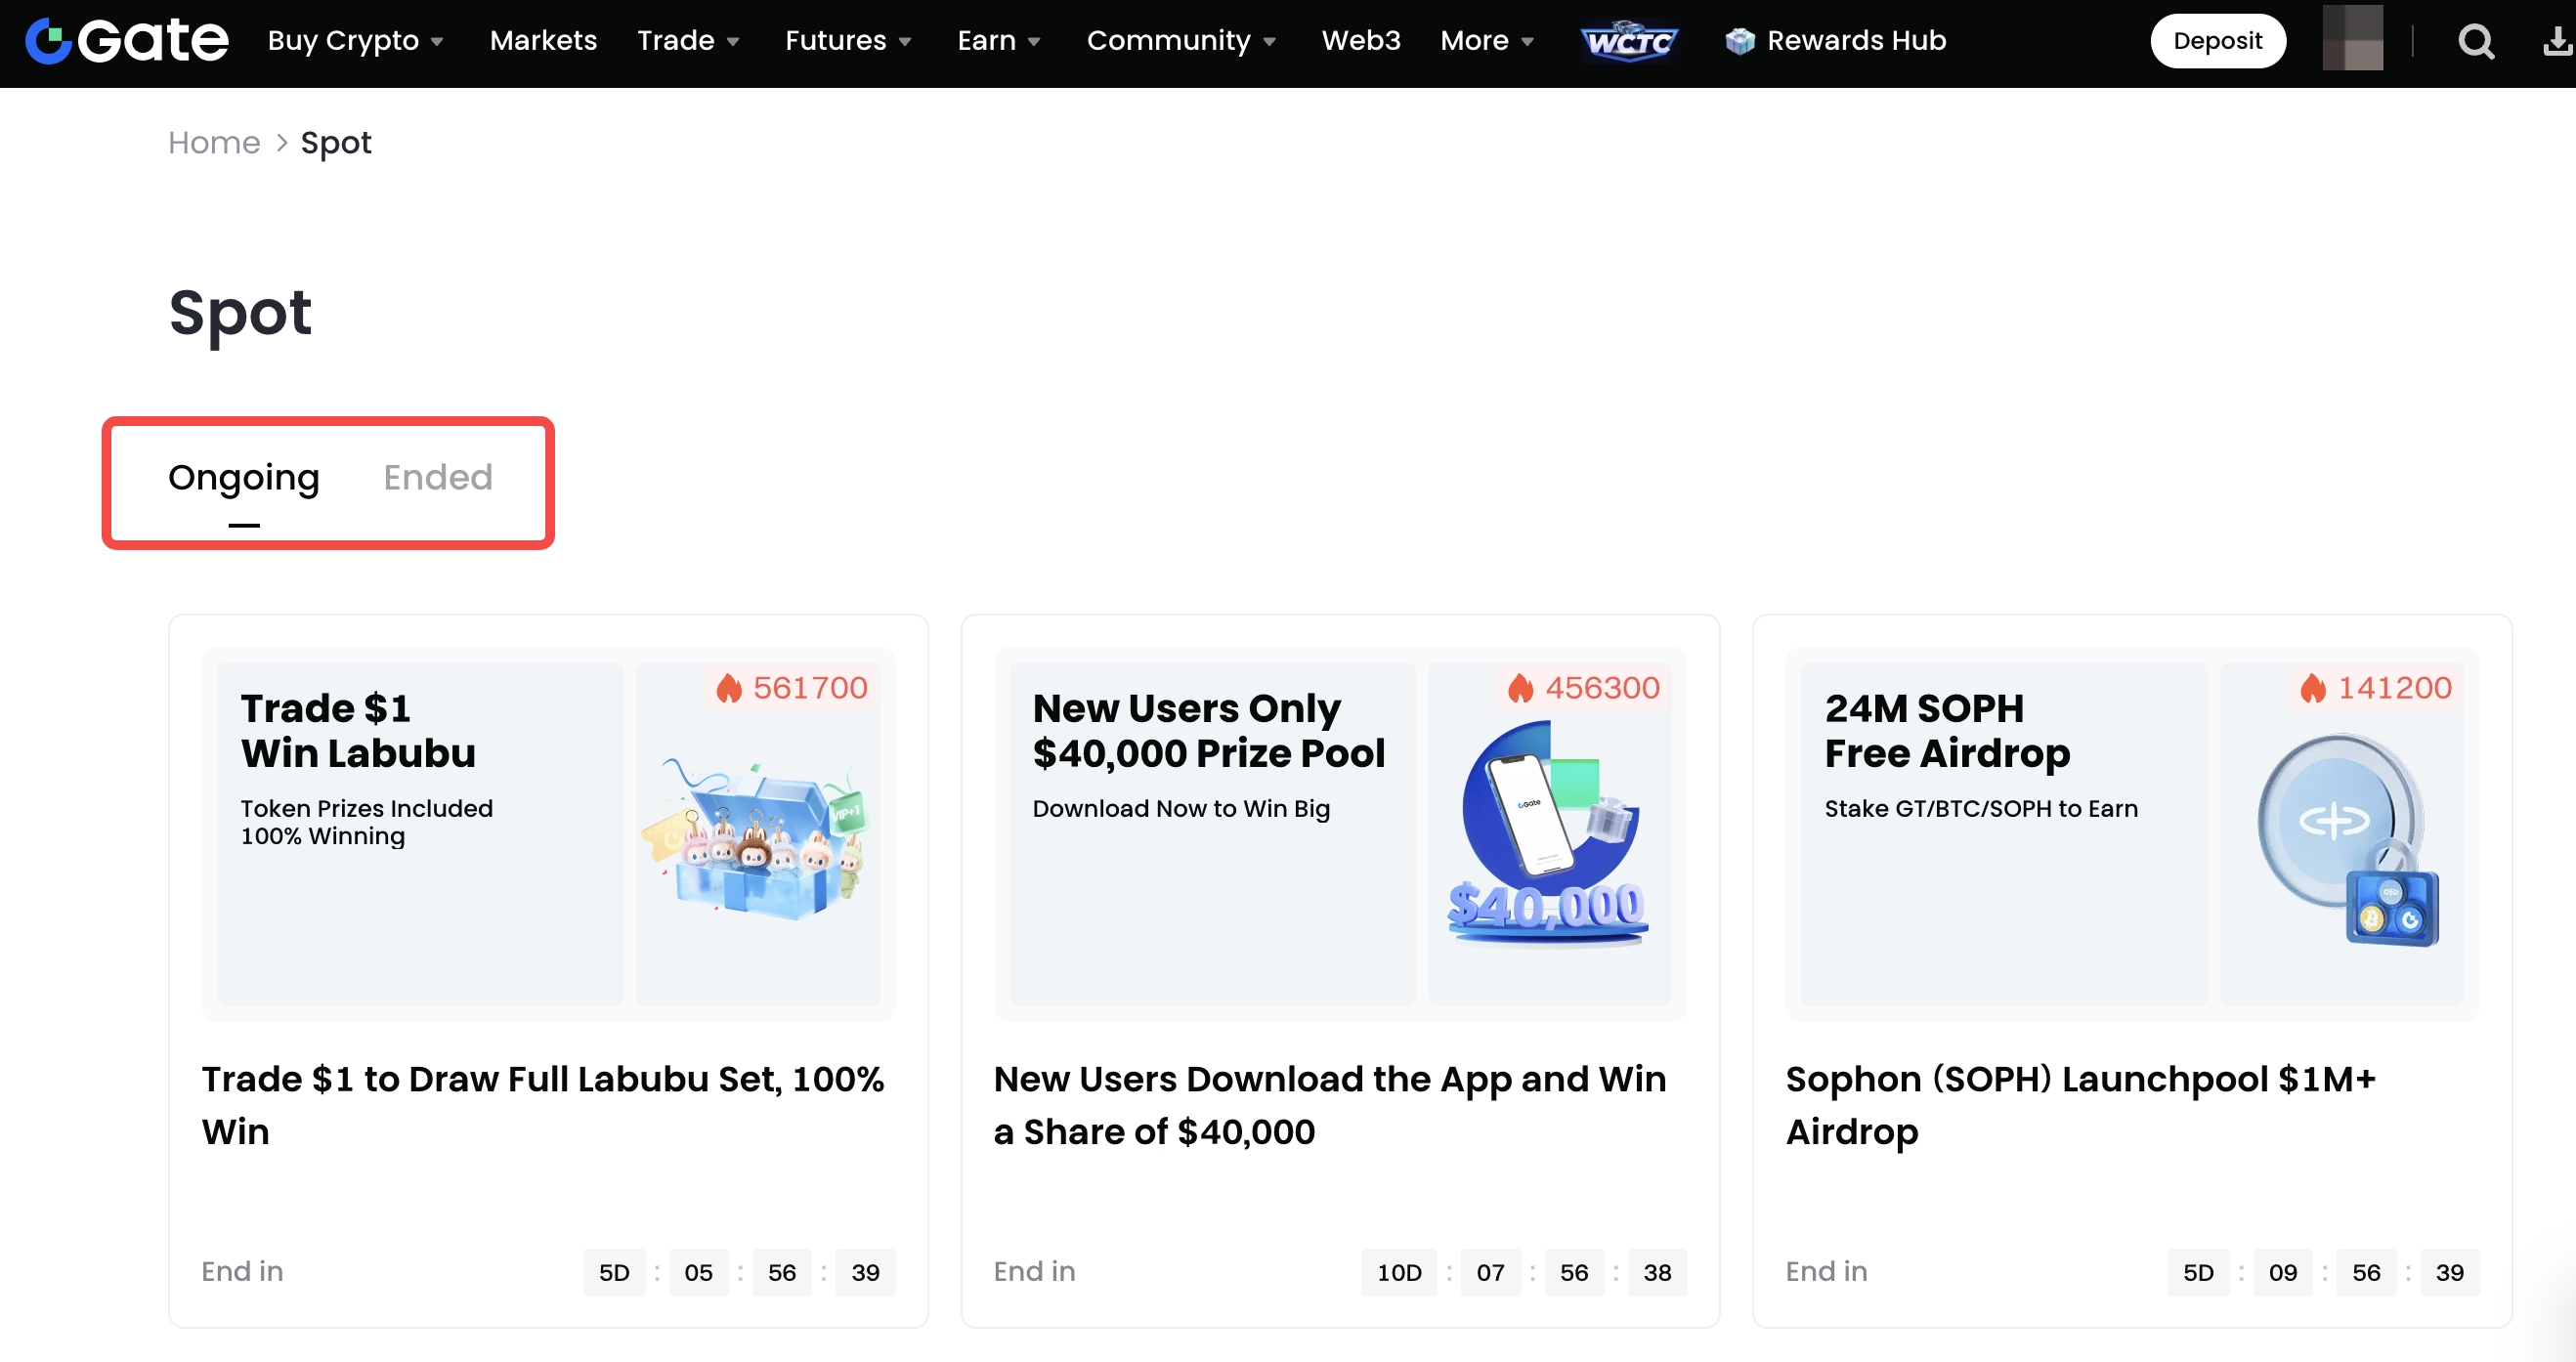Viewport: 2576px width, 1362px height.
Task: Open the WCTC competition badge
Action: point(1629,41)
